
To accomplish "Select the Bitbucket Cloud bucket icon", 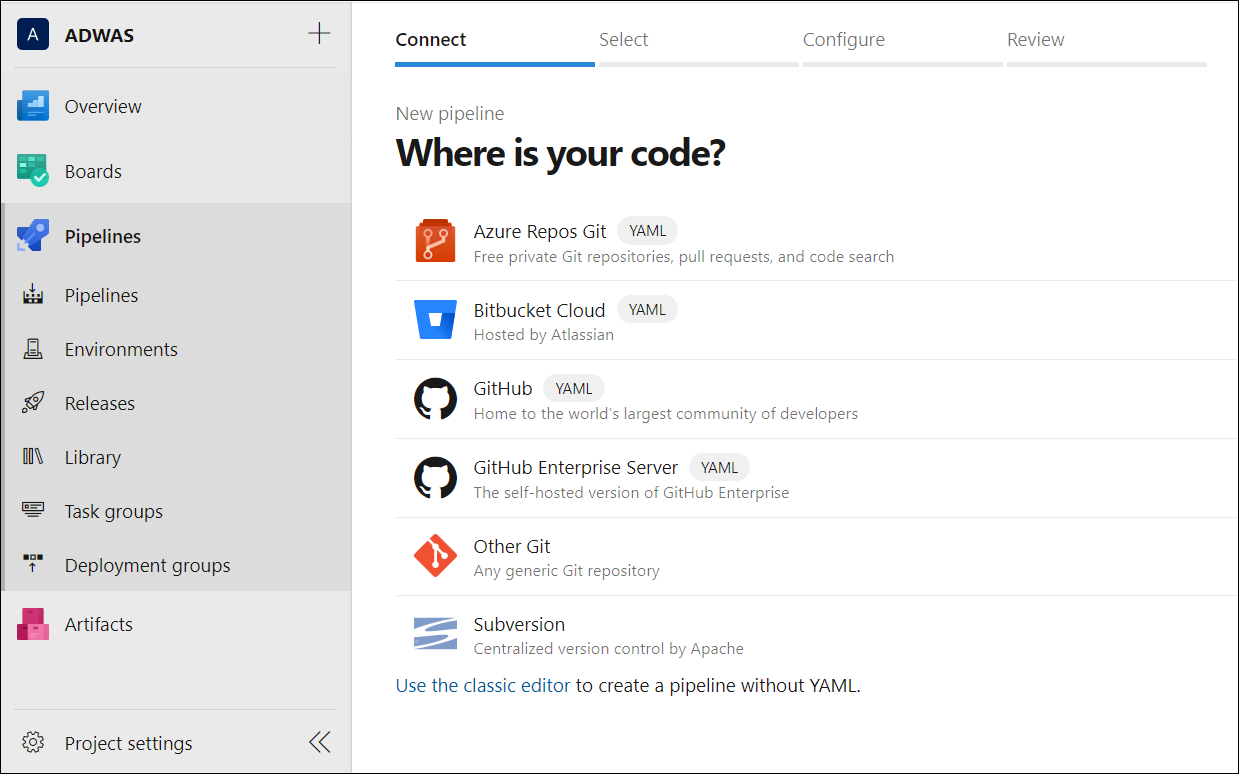I will pyautogui.click(x=435, y=319).
